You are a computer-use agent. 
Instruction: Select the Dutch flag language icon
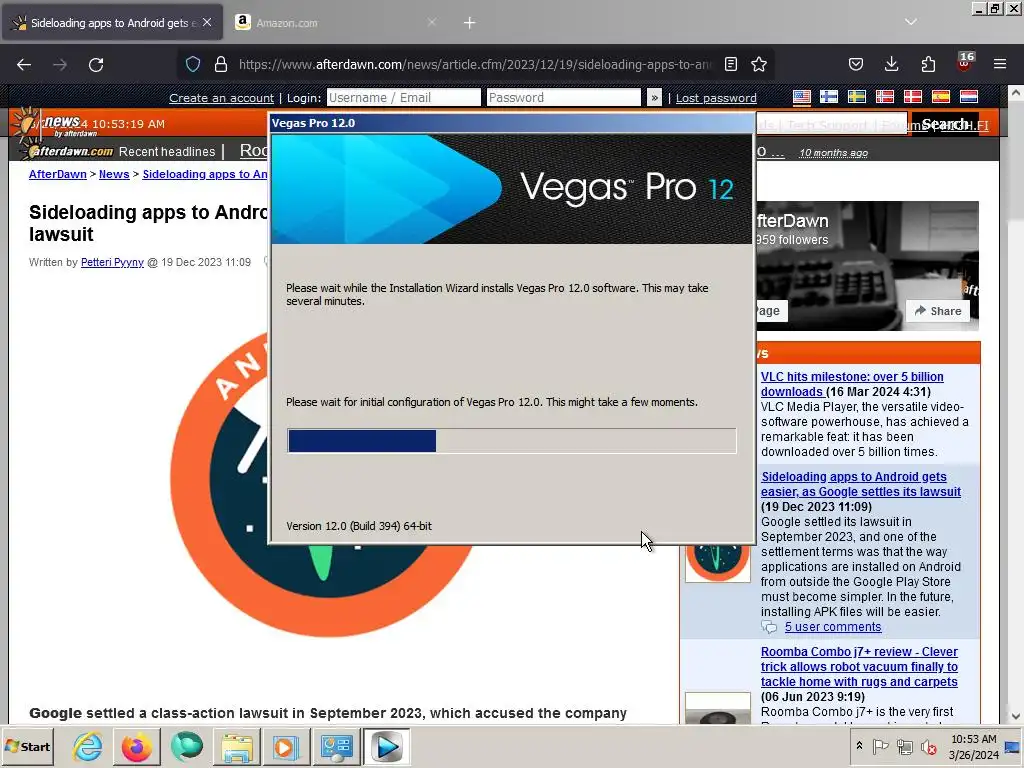[968, 97]
